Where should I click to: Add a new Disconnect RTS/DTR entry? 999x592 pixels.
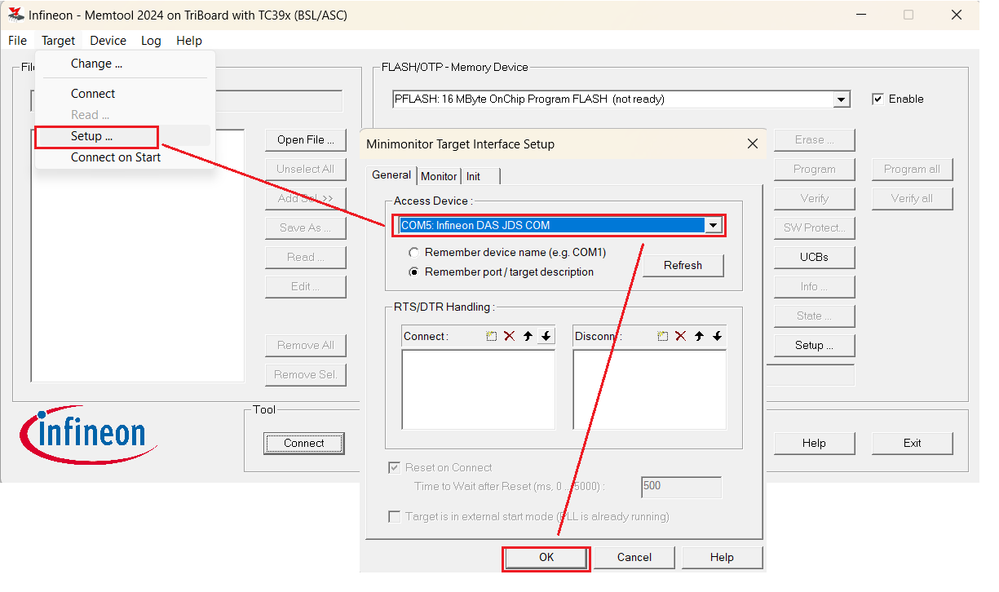[662, 337]
